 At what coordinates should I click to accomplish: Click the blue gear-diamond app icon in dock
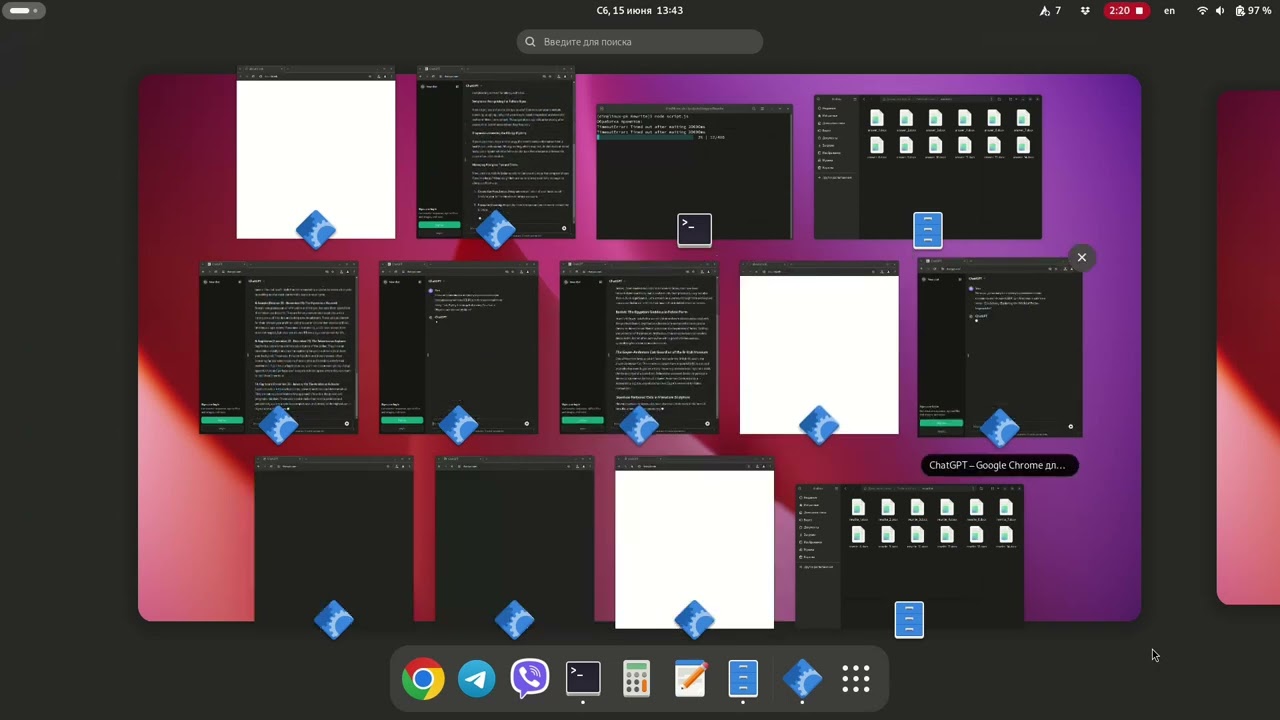coord(802,680)
